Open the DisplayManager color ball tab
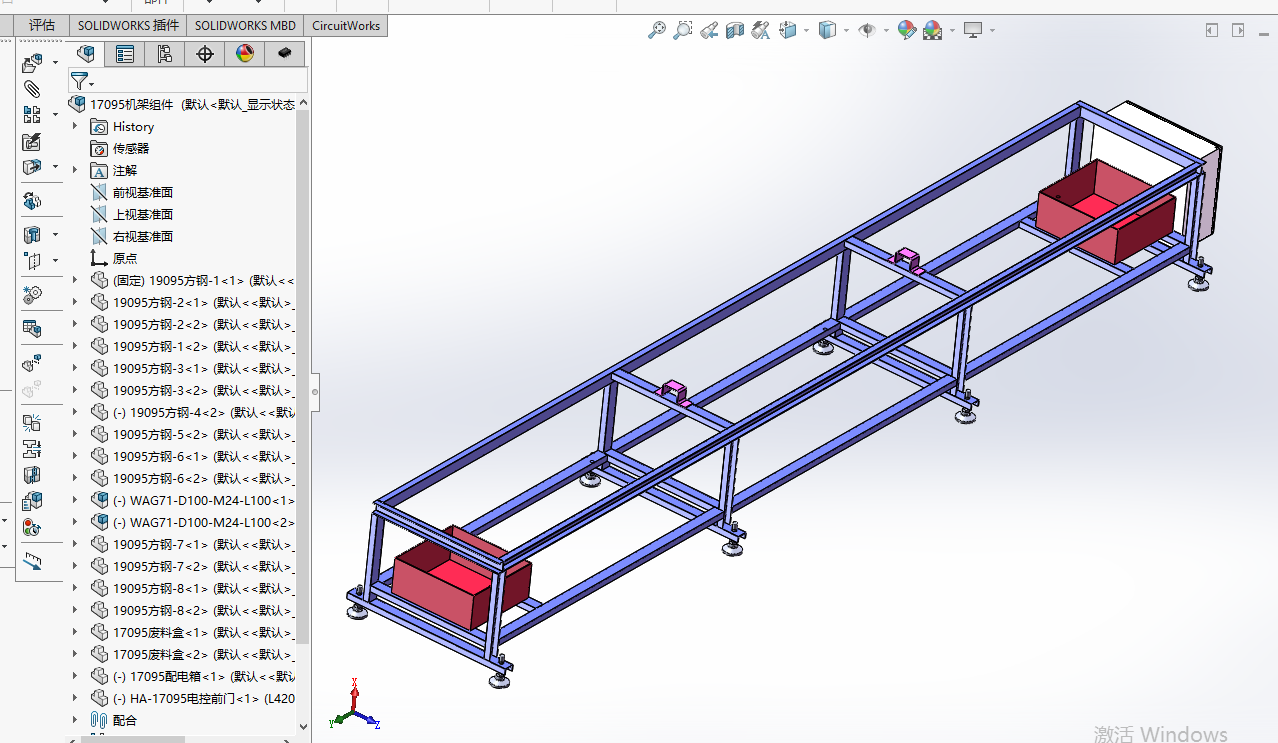Image resolution: width=1278 pixels, height=743 pixels. [245, 54]
